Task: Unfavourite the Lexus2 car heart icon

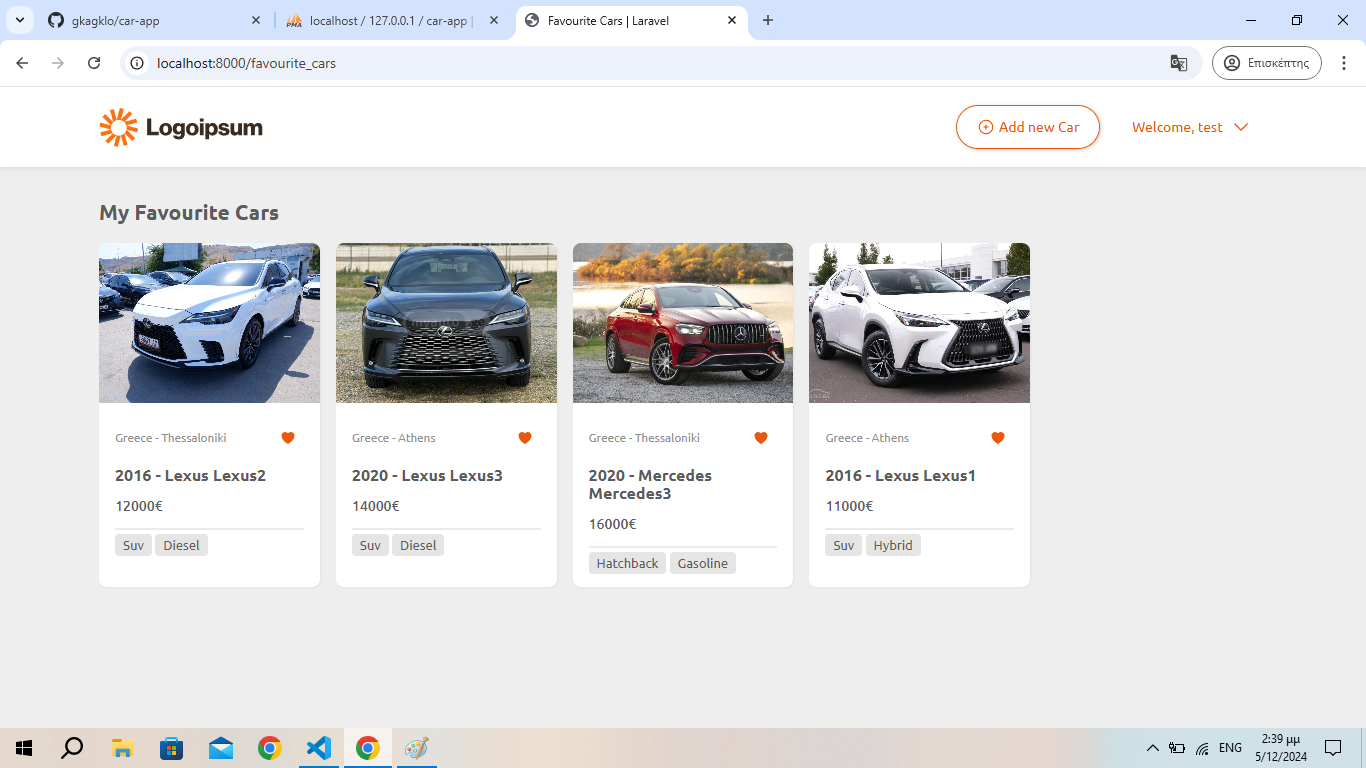Action: [288, 438]
